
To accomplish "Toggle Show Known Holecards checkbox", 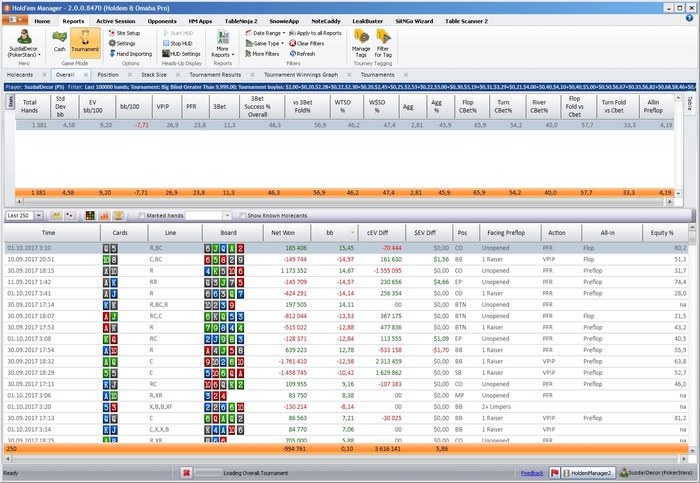I will point(242,216).
